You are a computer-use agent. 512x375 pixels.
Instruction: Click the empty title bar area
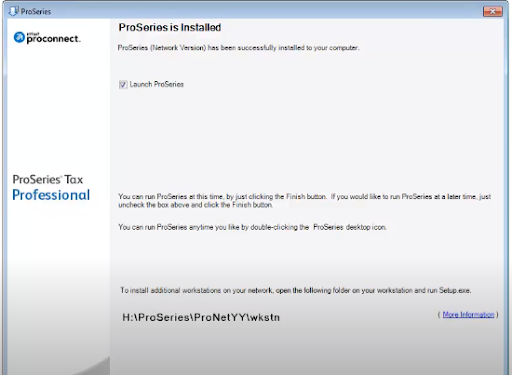pyautogui.click(x=267, y=11)
